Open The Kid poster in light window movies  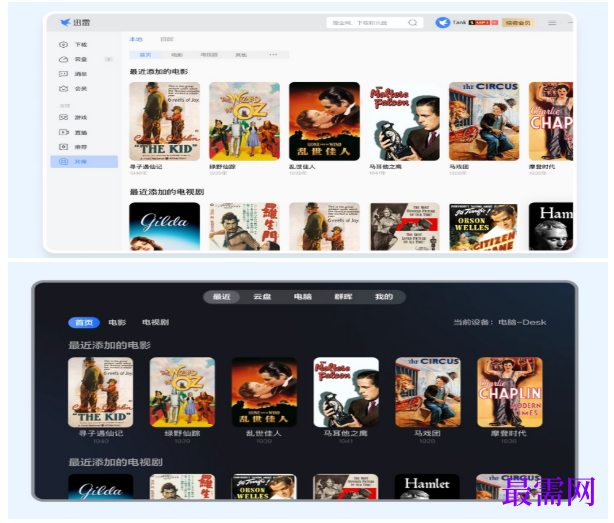(x=164, y=121)
